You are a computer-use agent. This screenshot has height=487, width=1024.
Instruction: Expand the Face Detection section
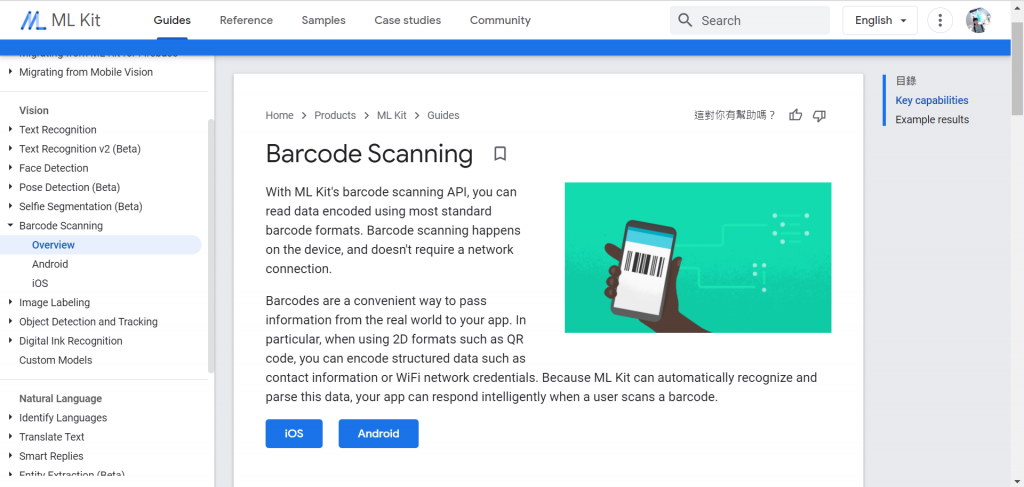[x=10, y=168]
